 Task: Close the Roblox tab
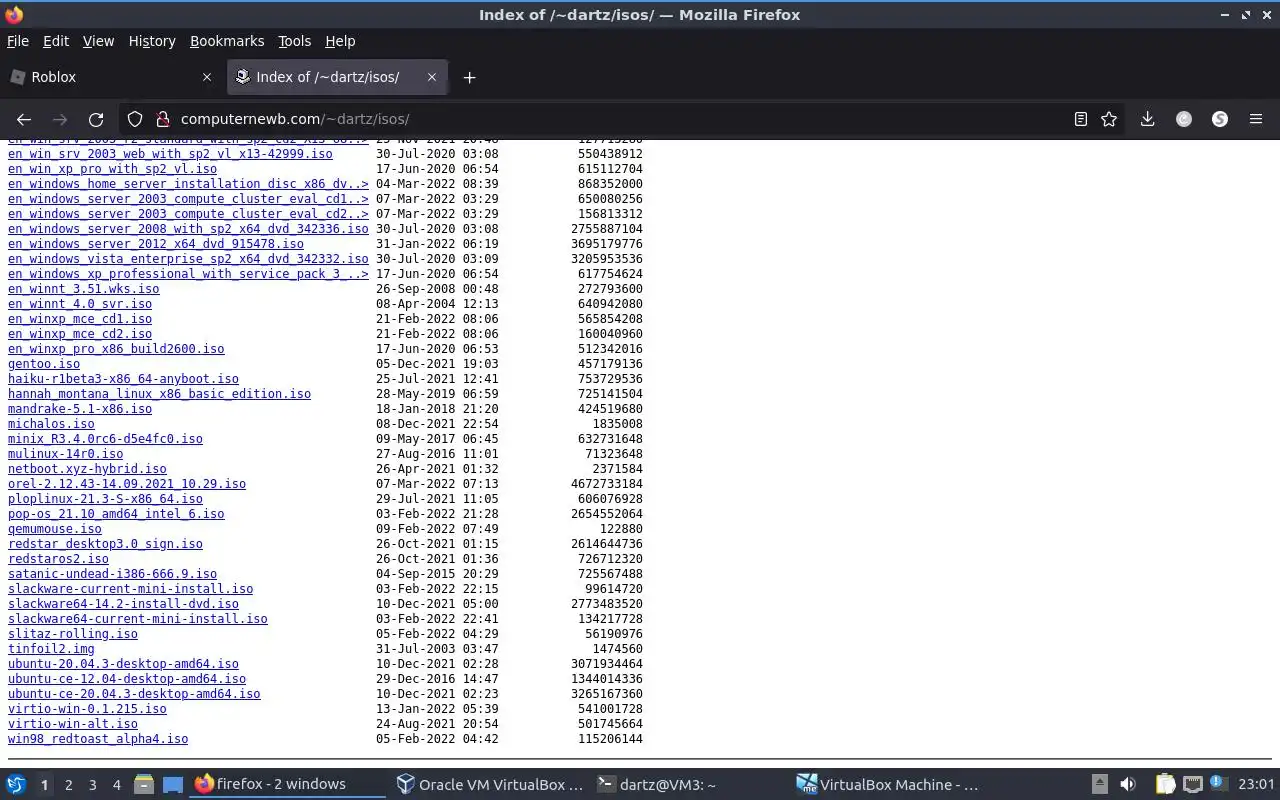207,77
